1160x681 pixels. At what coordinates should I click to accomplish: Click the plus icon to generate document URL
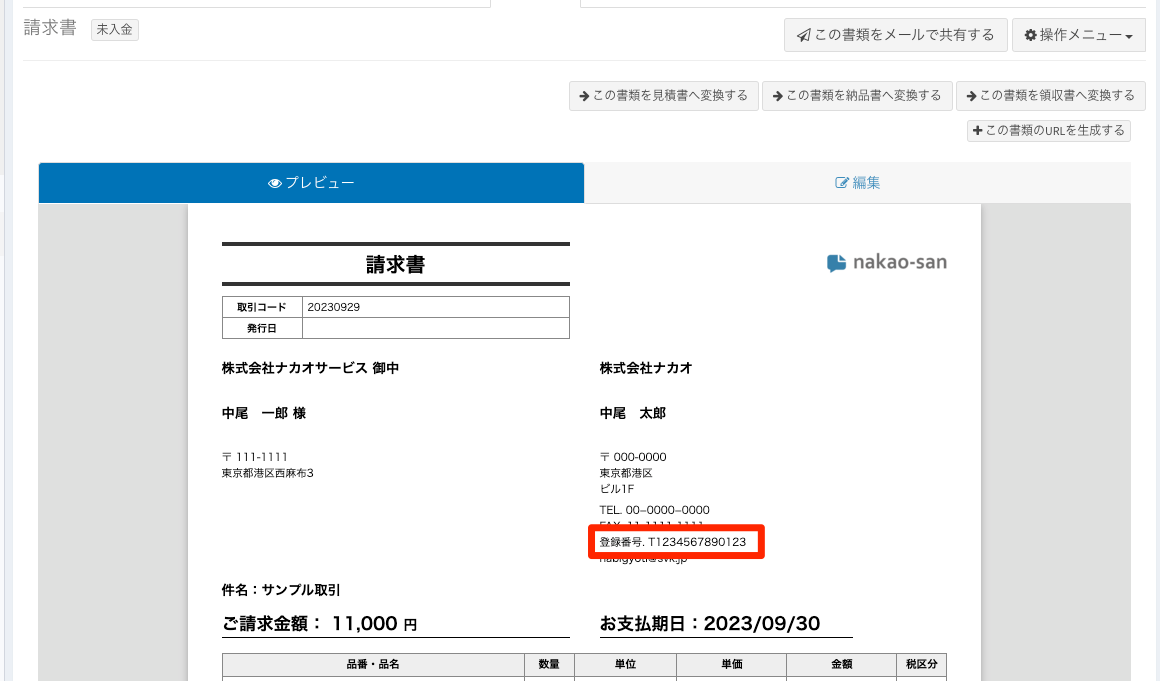coord(978,131)
